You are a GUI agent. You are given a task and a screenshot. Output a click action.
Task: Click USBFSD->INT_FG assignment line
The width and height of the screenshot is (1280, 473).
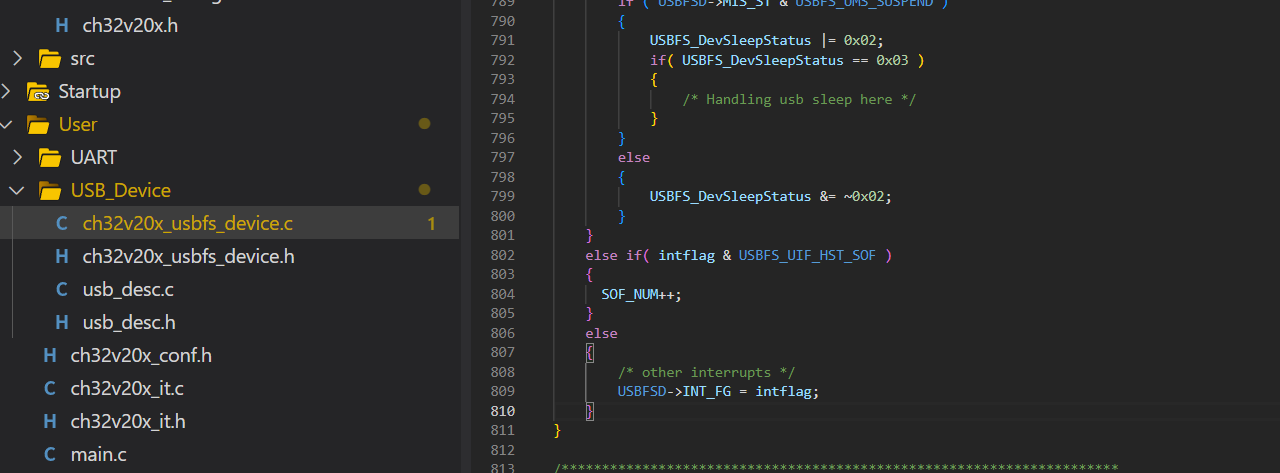pos(718,391)
